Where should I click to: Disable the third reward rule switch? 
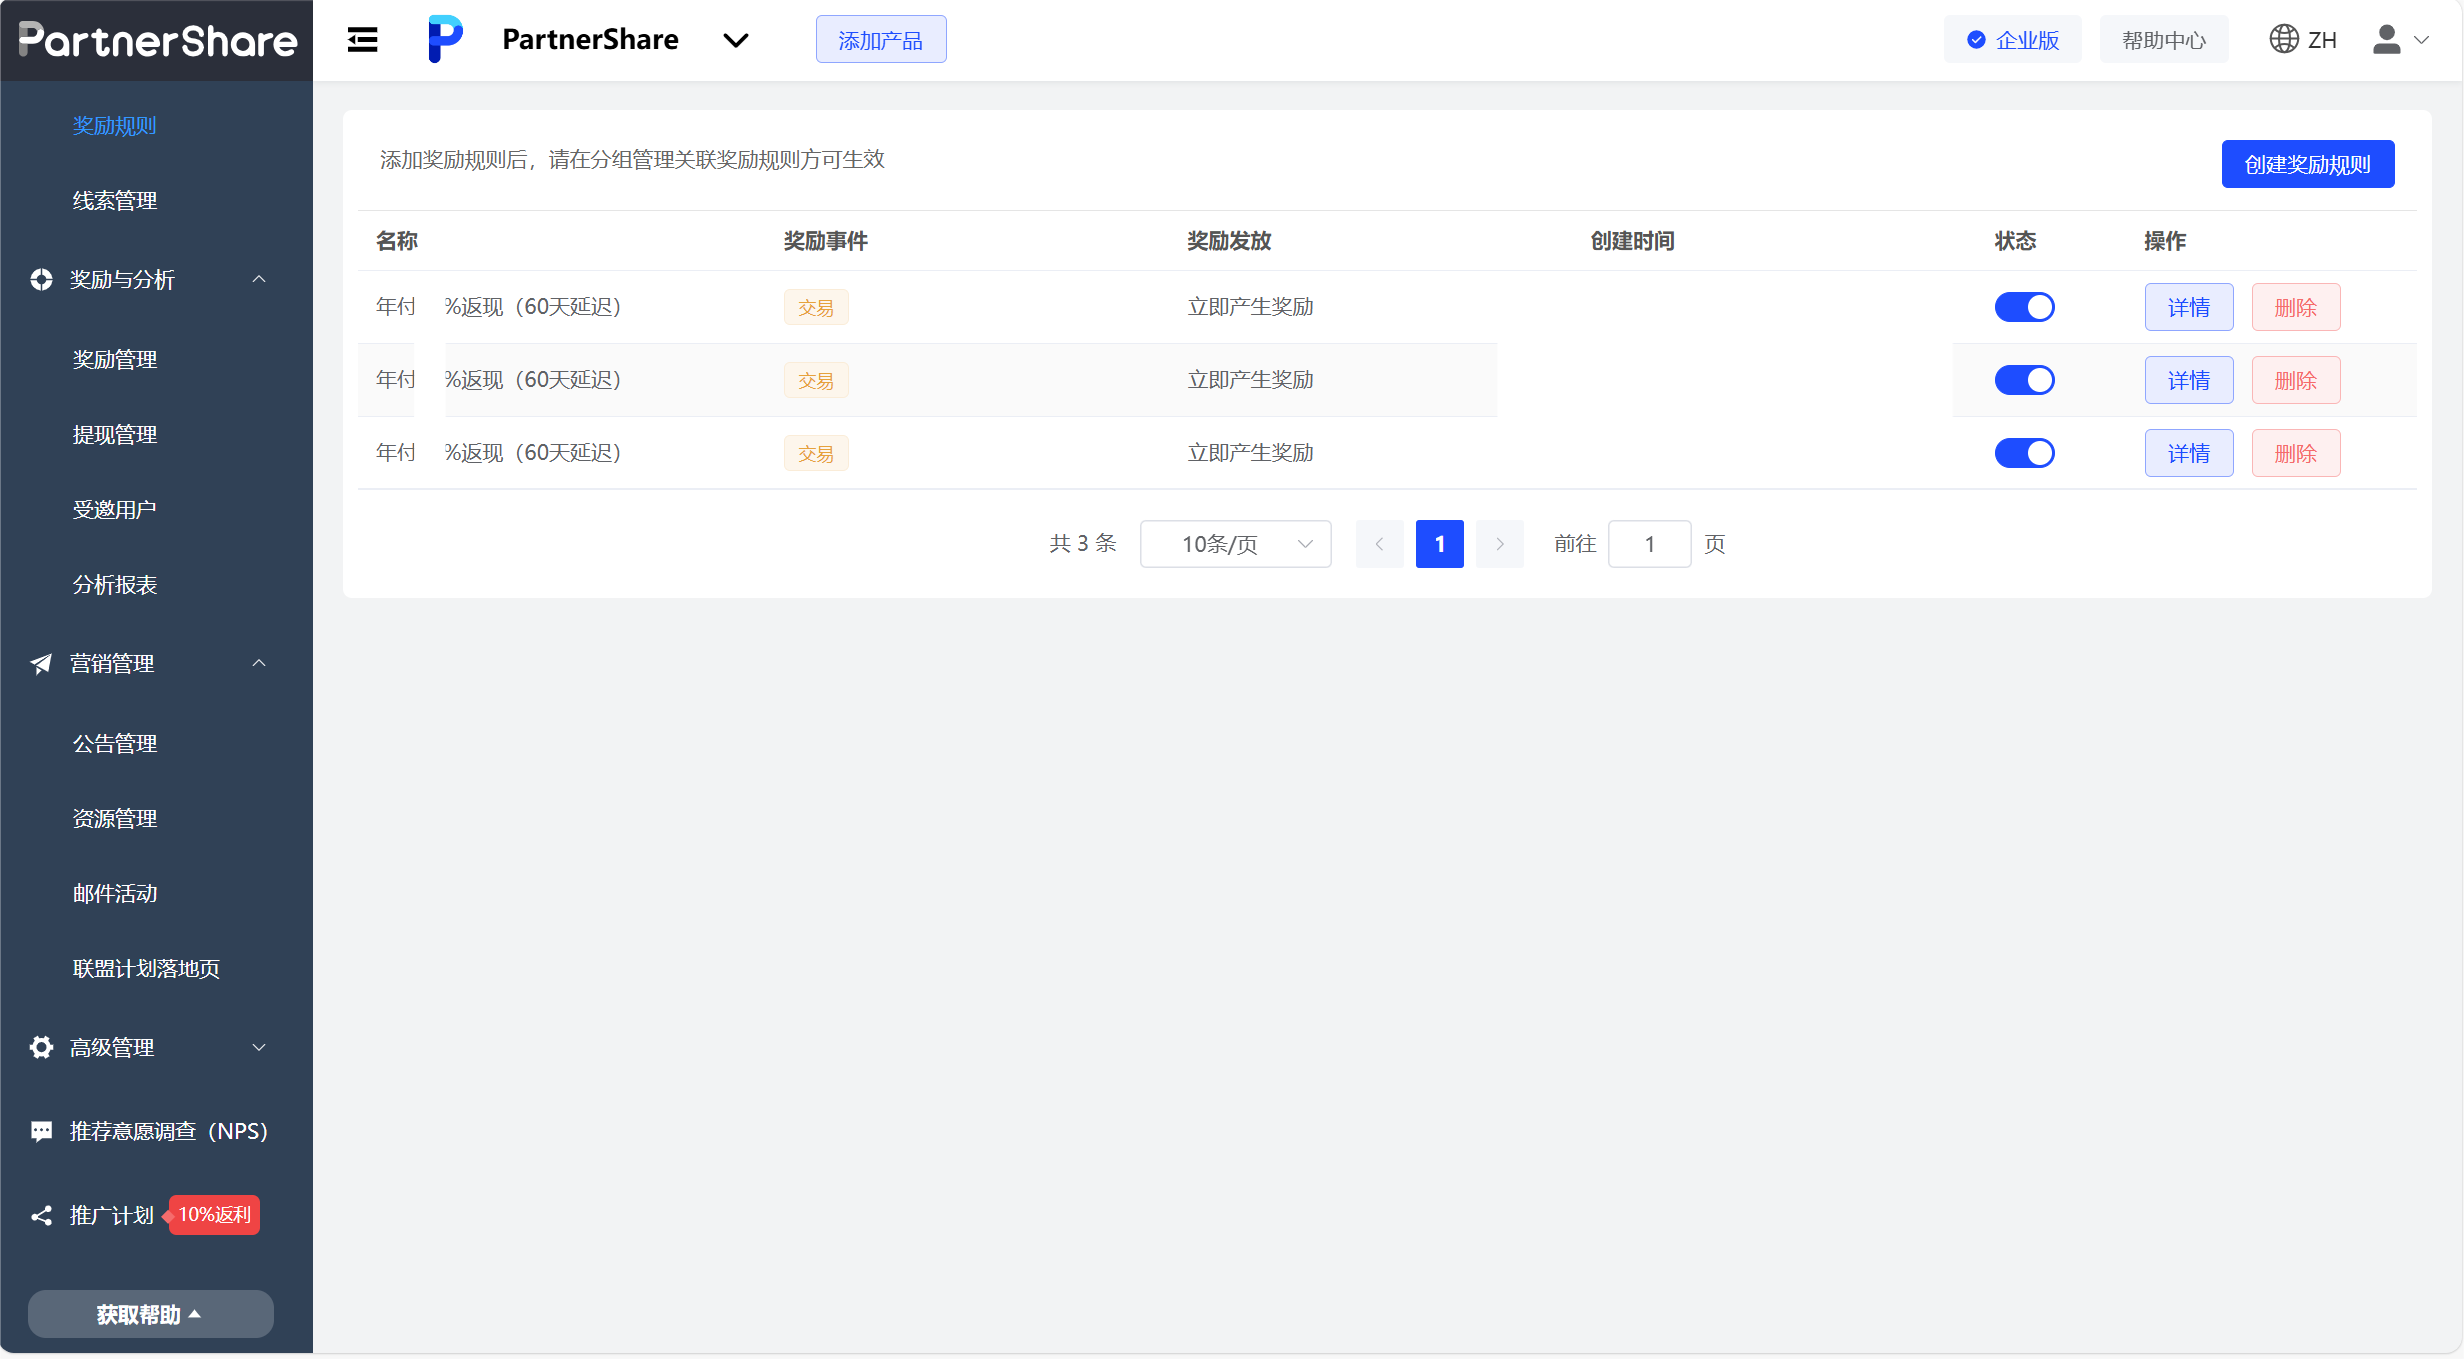(x=2024, y=453)
